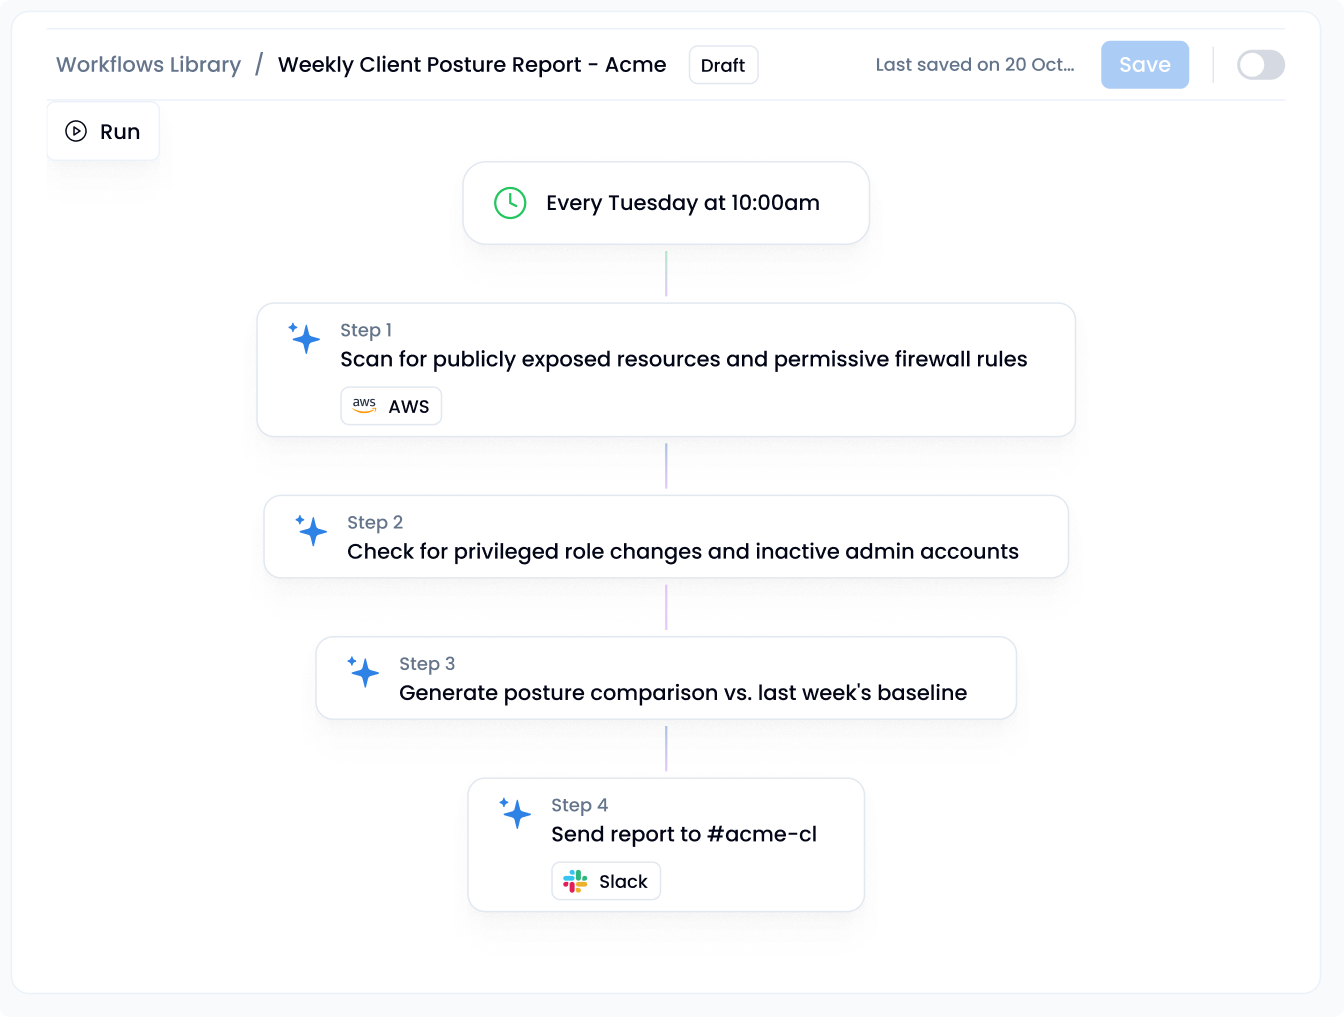Click the workflow title Weekly Client Posture Report
The image size is (1344, 1017).
click(472, 65)
